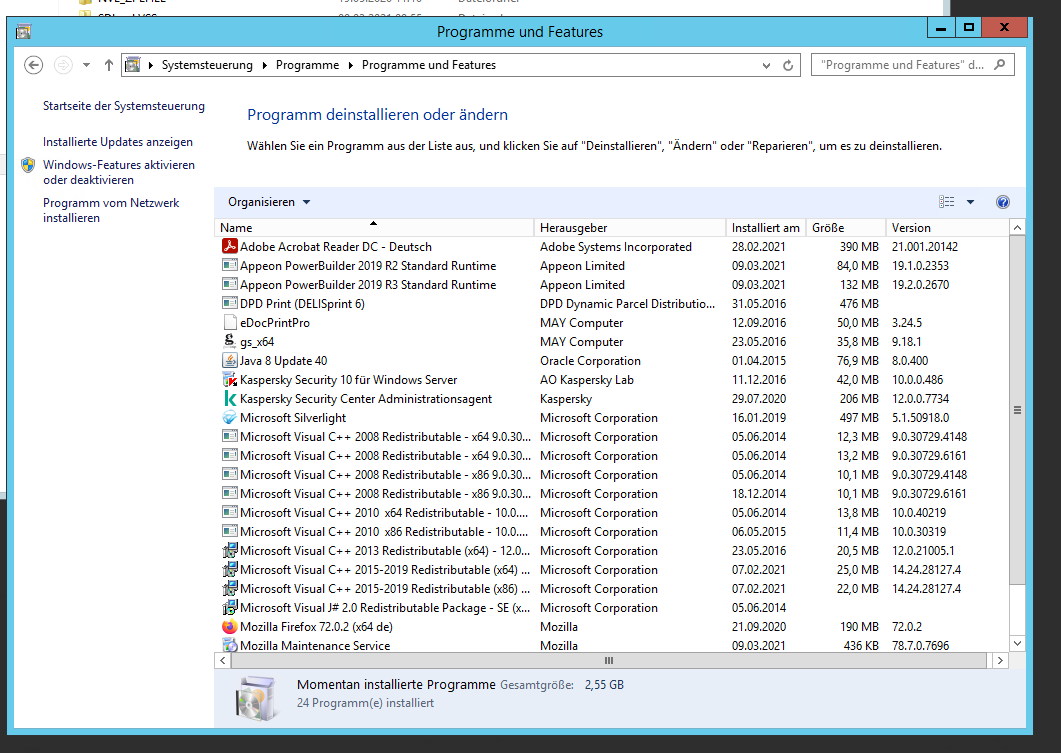Click the refresh icon in address bar

pyautogui.click(x=789, y=65)
